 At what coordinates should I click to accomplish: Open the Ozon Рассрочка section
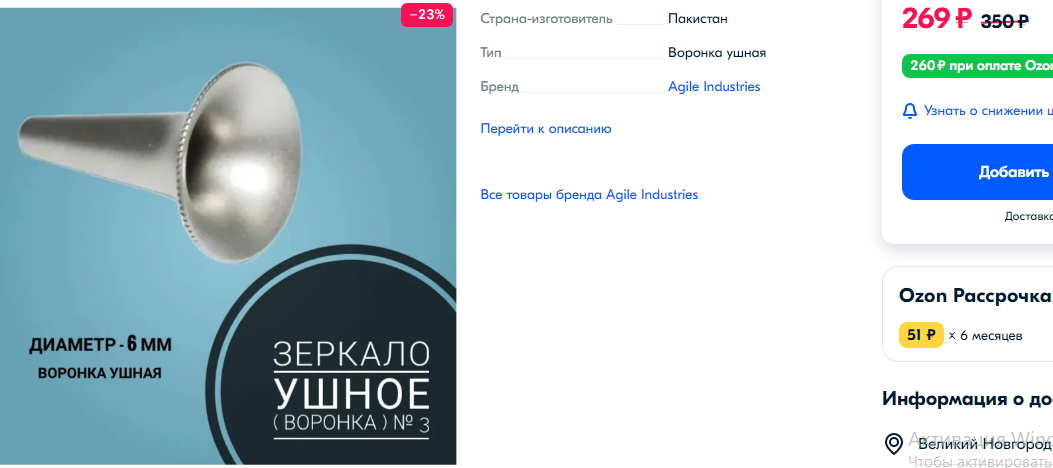click(x=974, y=295)
